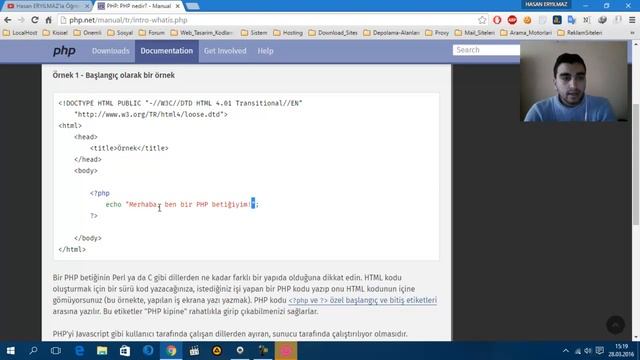This screenshot has width=640, height=360.
Task: Open the Windows Store taskbar icon
Action: tap(125, 351)
